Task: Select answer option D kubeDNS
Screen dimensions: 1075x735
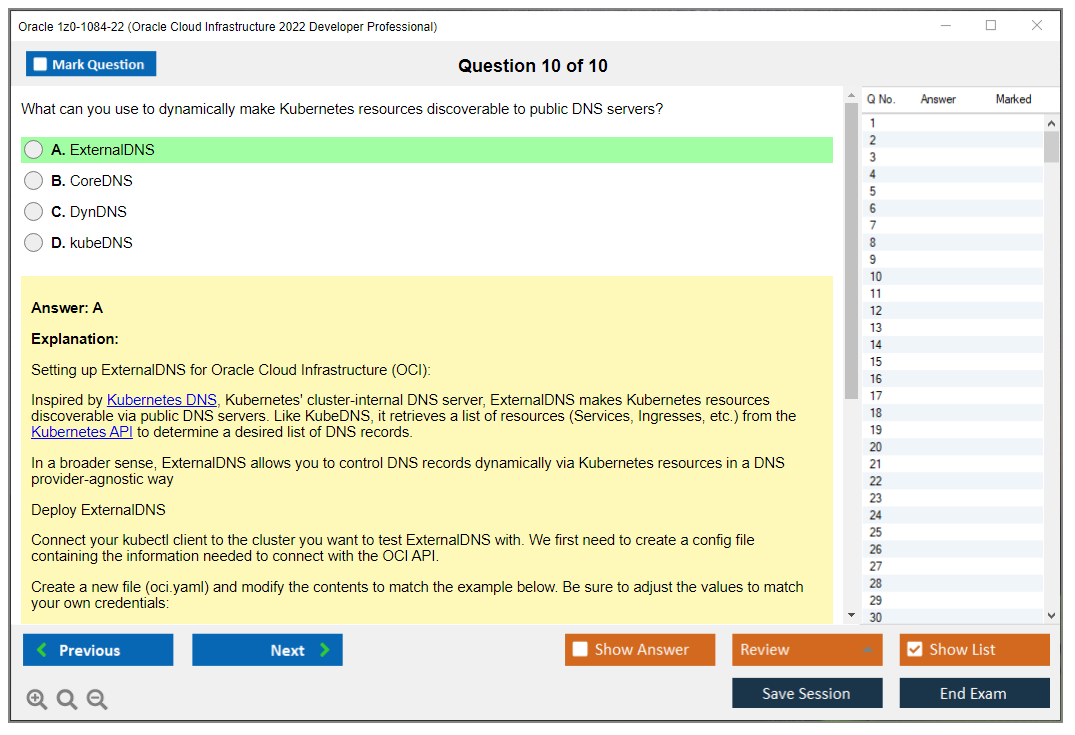Action: (x=33, y=242)
